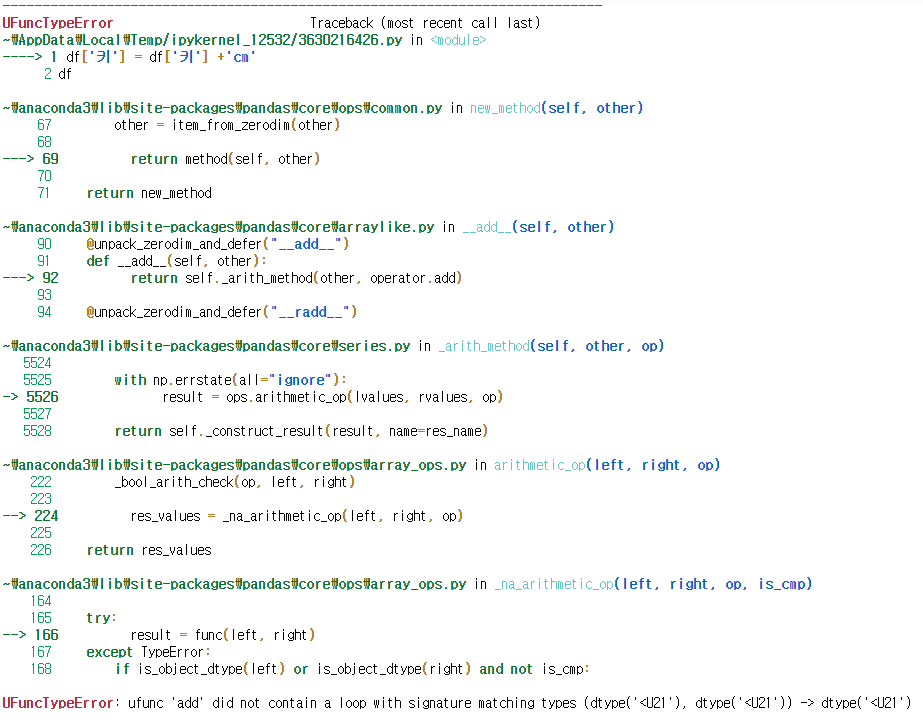This screenshot has height=724, width=923.
Task: Click line 71 'return new_method'
Action: point(149,193)
